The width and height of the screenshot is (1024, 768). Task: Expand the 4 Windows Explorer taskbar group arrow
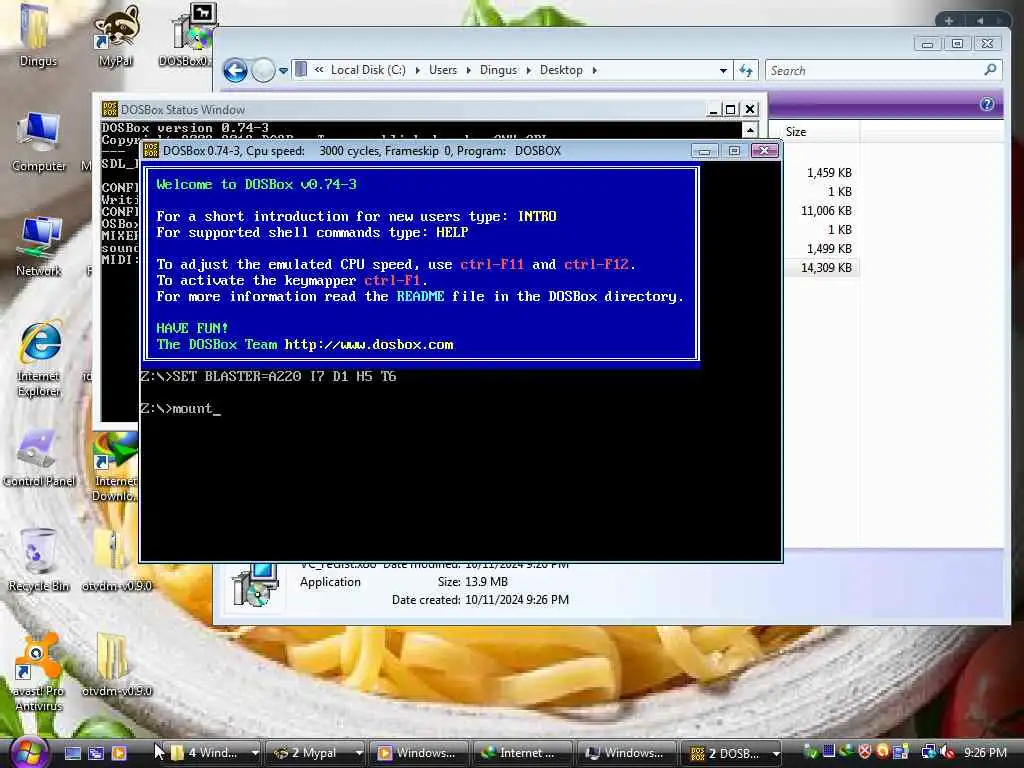pyautogui.click(x=255, y=753)
